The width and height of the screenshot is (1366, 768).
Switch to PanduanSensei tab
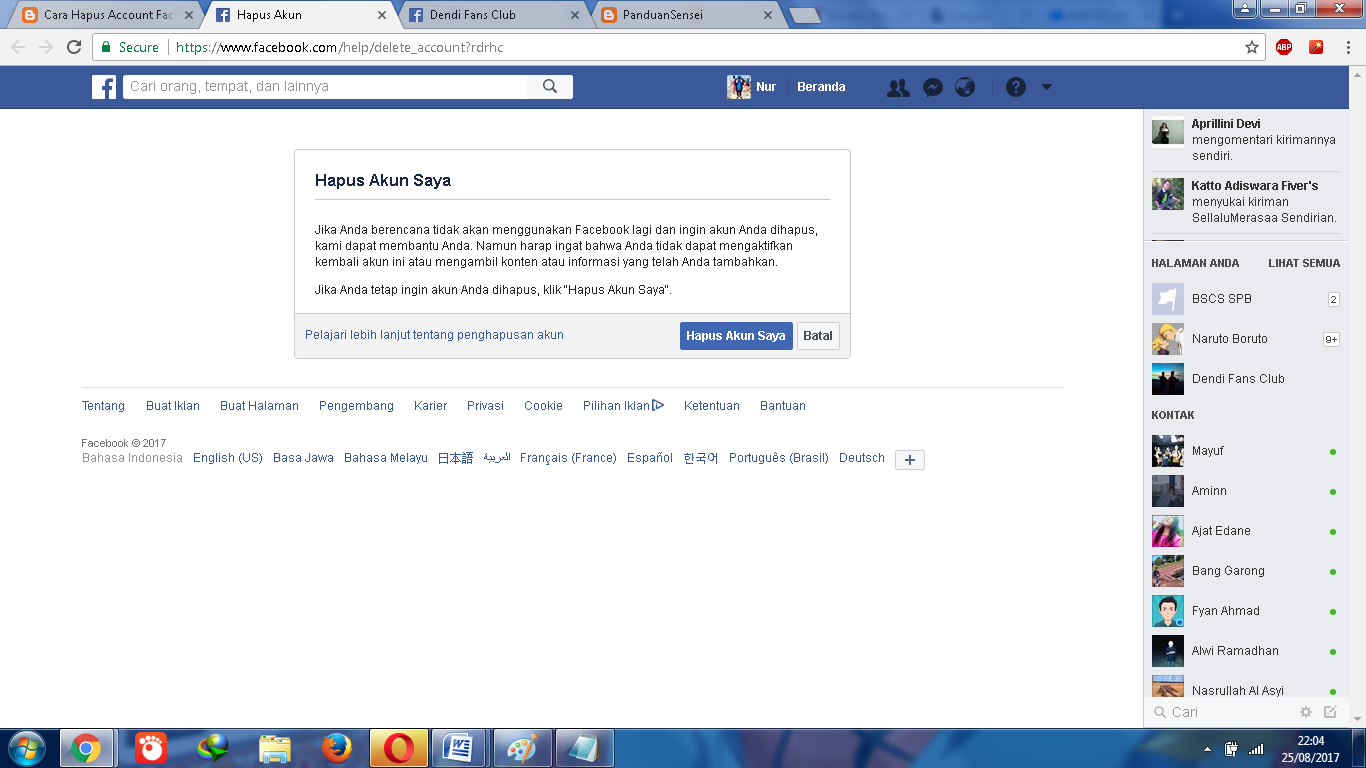point(684,15)
